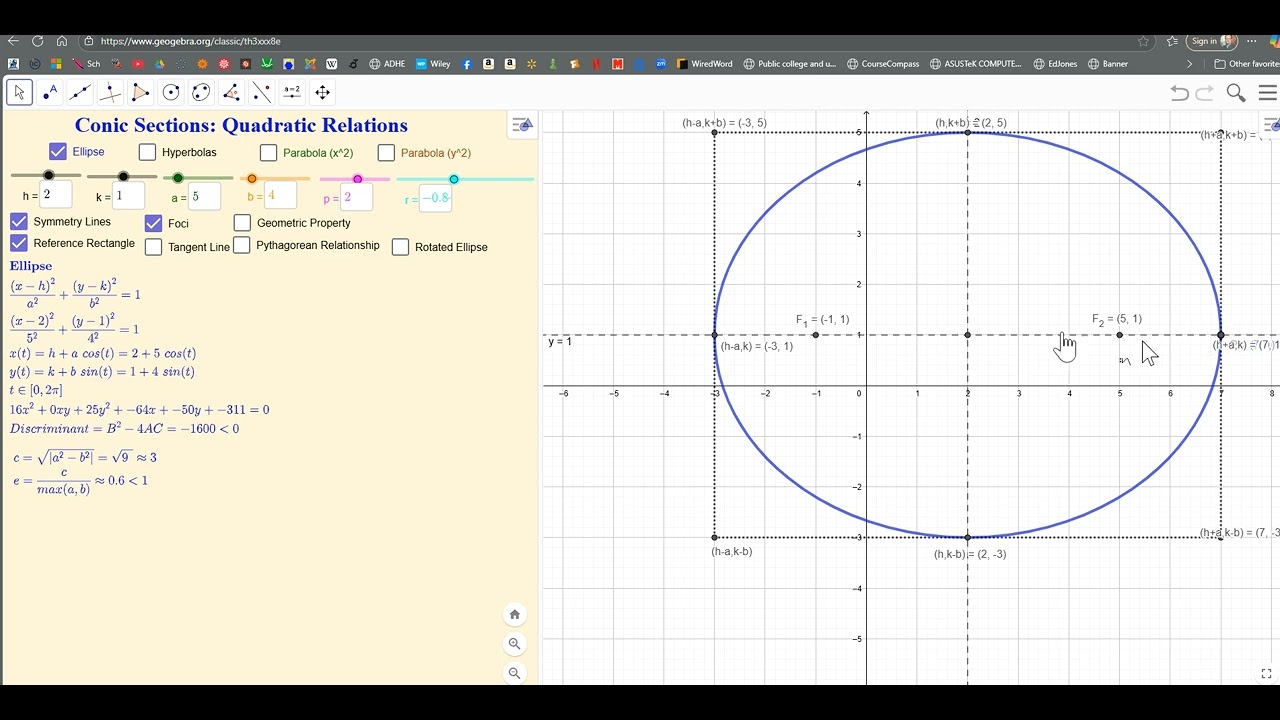The height and width of the screenshot is (720, 1280).
Task: Go back in the browser
Action: click(13, 41)
